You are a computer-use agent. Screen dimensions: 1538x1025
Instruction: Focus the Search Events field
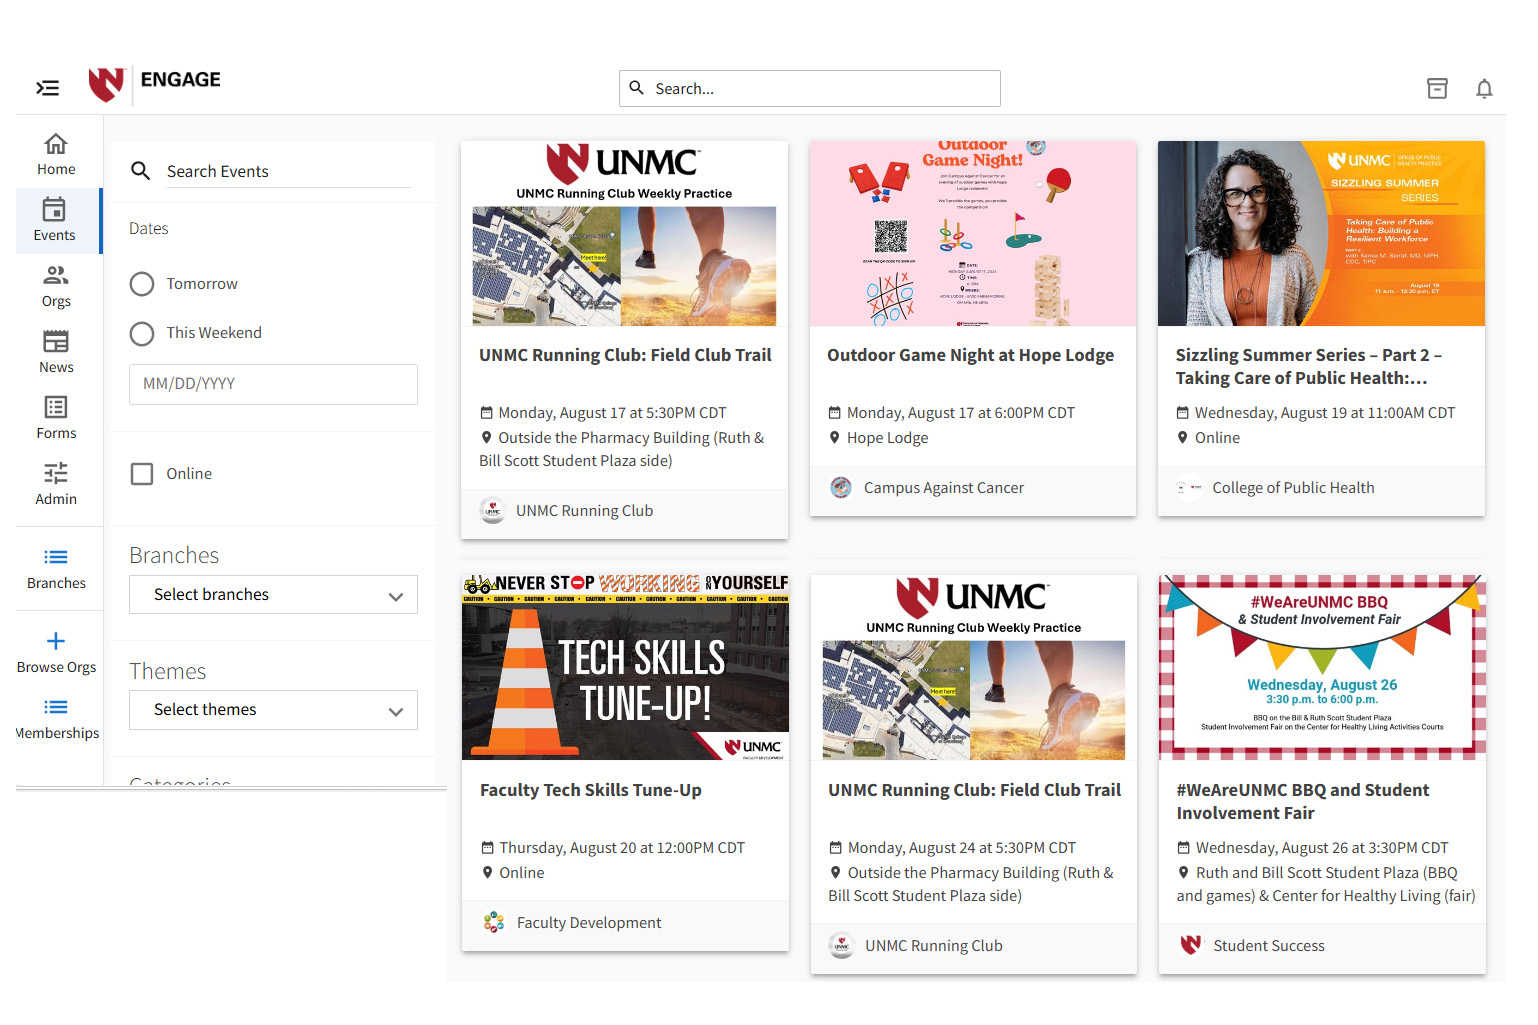tap(288, 172)
